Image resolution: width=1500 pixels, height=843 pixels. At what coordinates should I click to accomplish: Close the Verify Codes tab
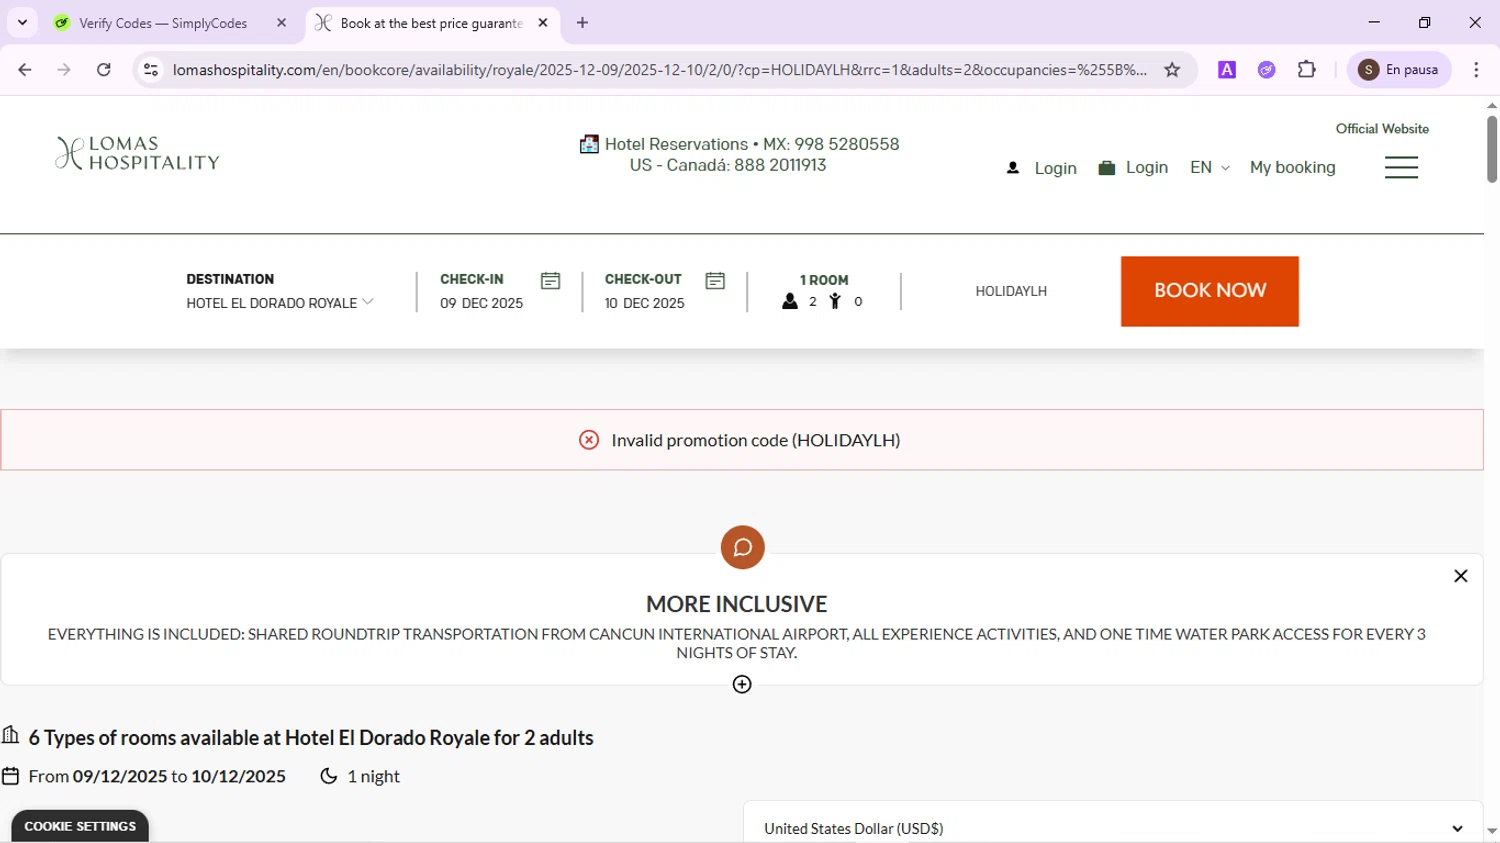281,23
